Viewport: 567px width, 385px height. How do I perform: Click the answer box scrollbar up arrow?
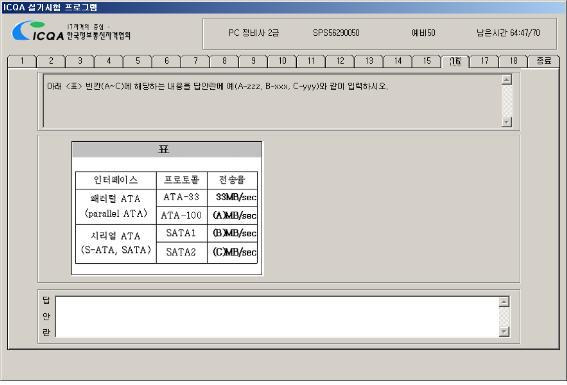(x=504, y=301)
